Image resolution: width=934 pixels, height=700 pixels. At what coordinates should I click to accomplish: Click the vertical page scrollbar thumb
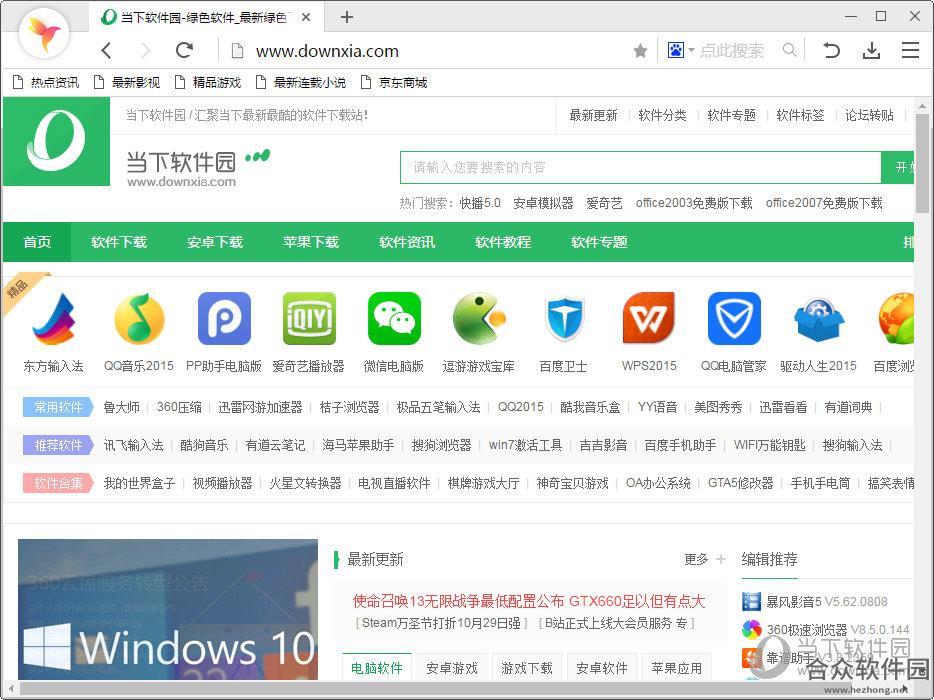pos(922,163)
